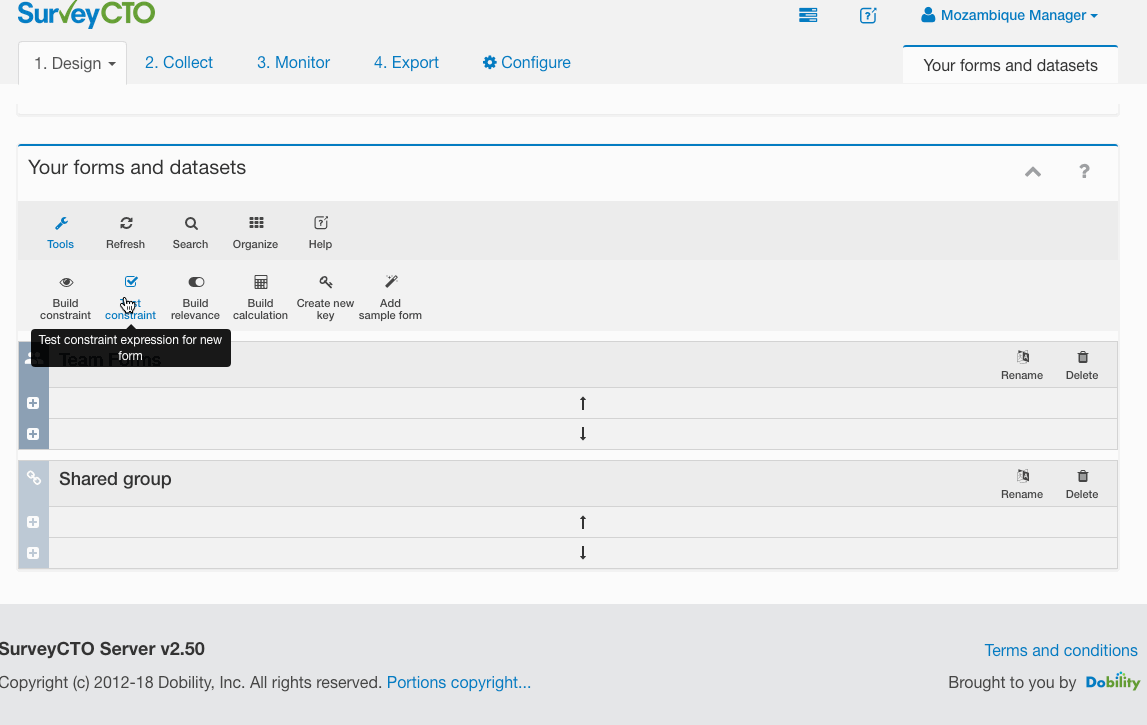
Task: Create new key tool
Action: (x=326, y=298)
